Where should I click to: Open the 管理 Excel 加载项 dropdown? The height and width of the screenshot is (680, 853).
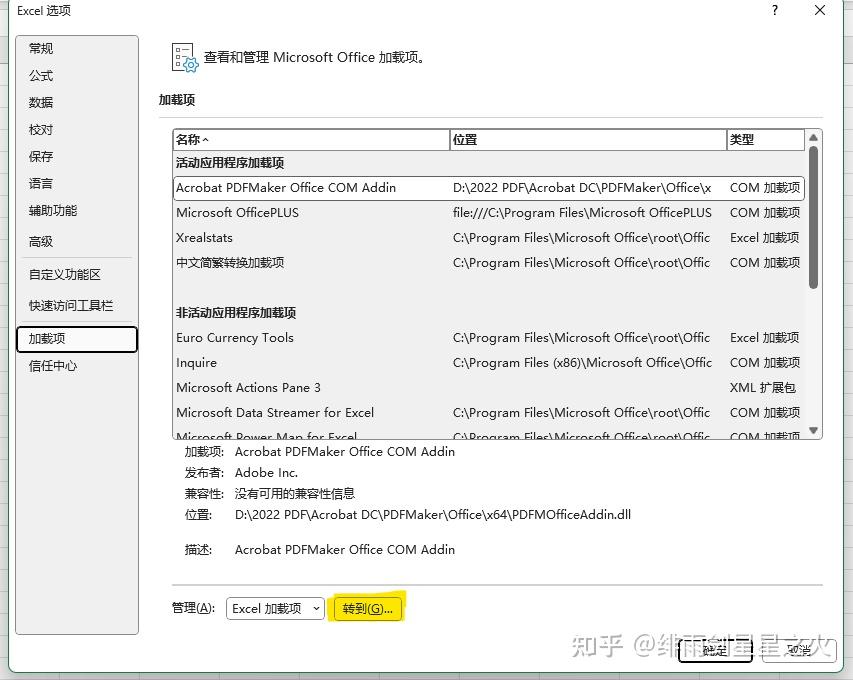[x=275, y=609]
